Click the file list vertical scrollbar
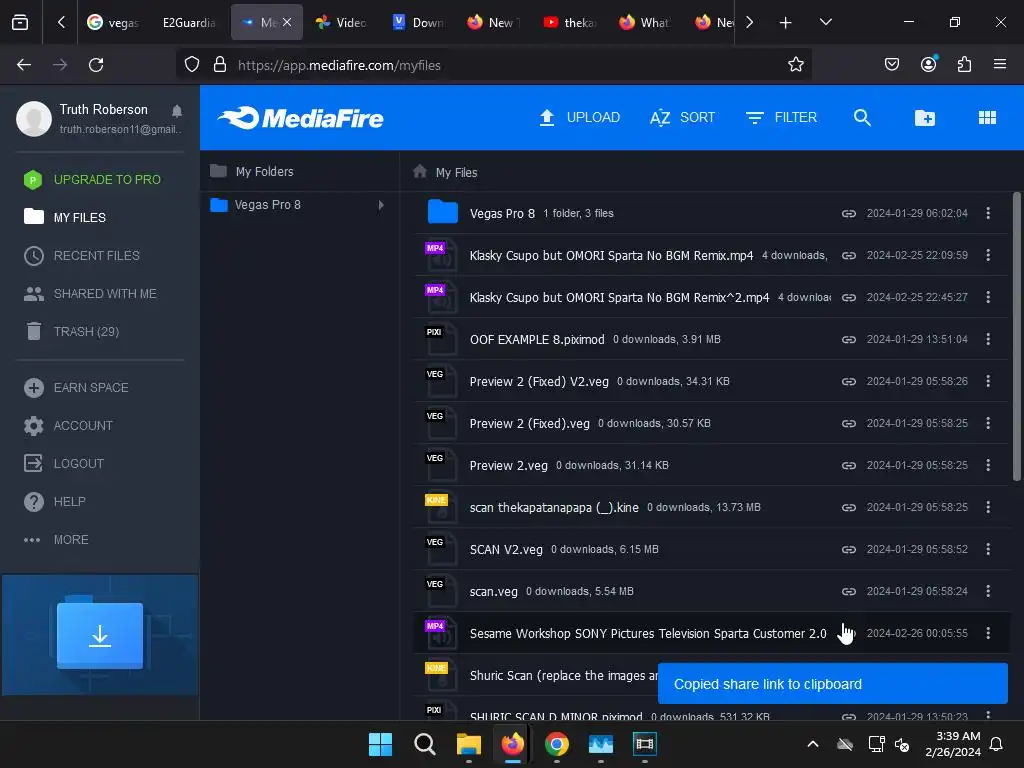The height and width of the screenshot is (768, 1024). coord(1016,336)
